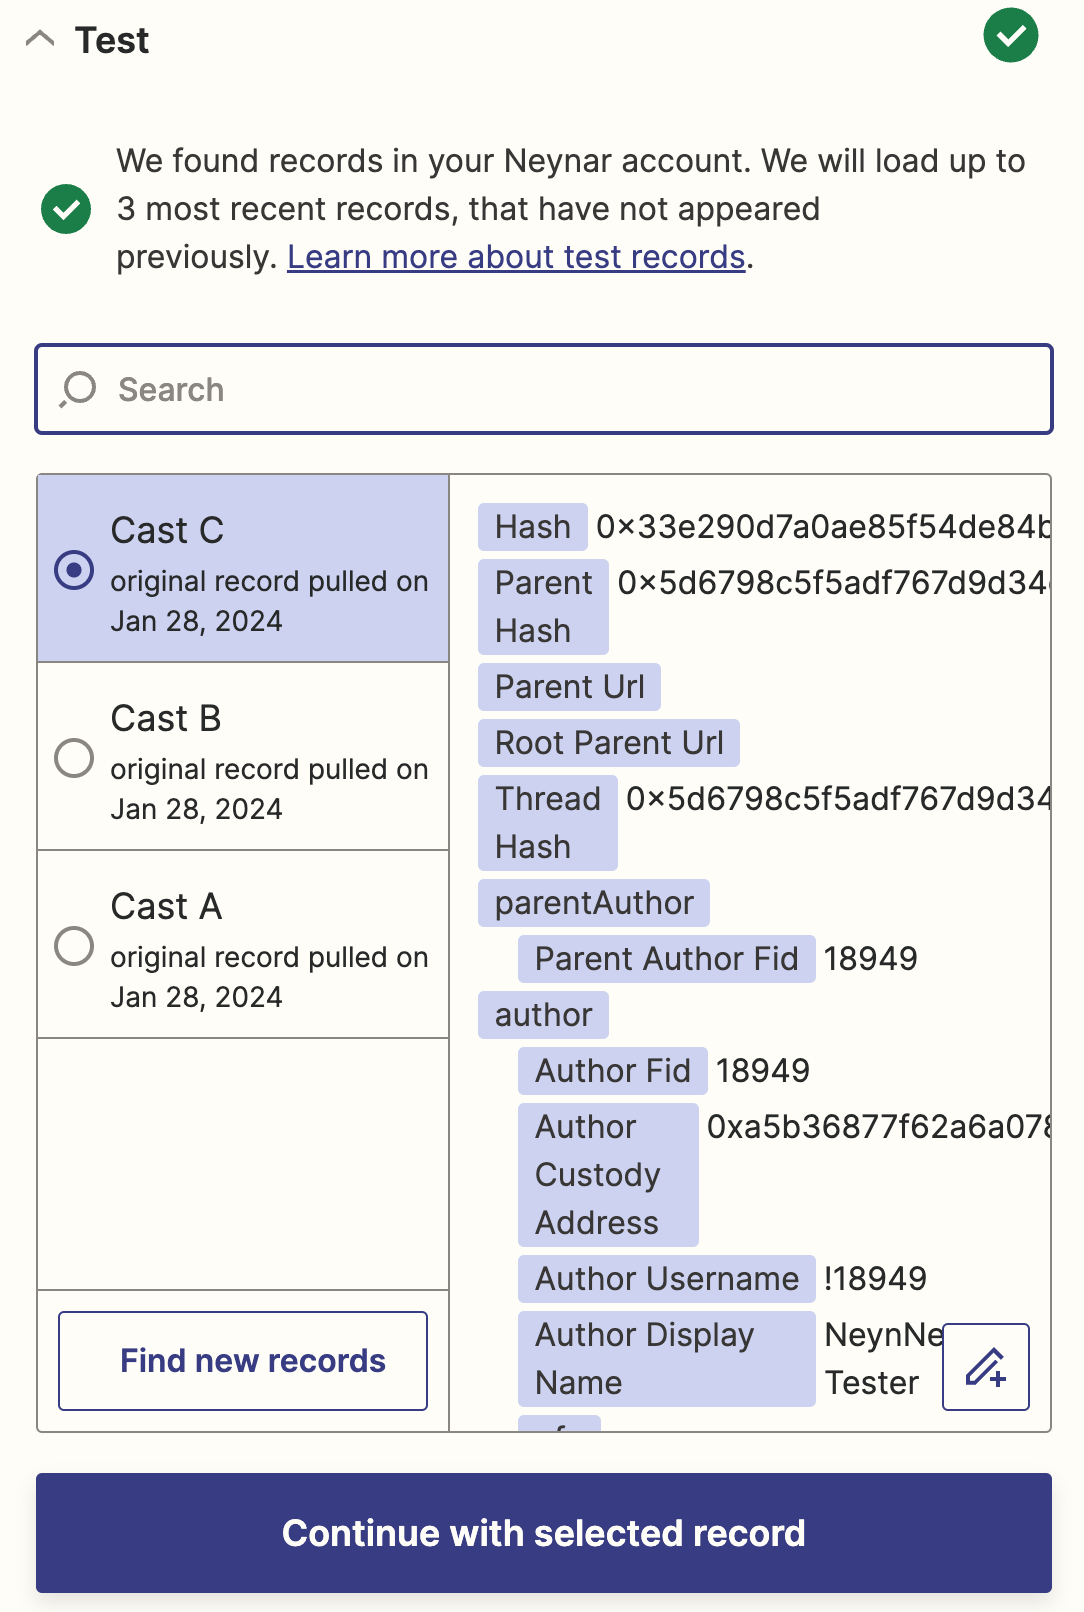This screenshot has width=1084, height=1612.
Task: Click the parentAuthor group label
Action: [x=594, y=903]
